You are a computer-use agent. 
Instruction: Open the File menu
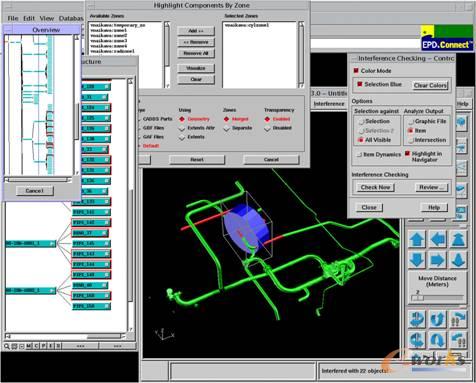coord(13,18)
